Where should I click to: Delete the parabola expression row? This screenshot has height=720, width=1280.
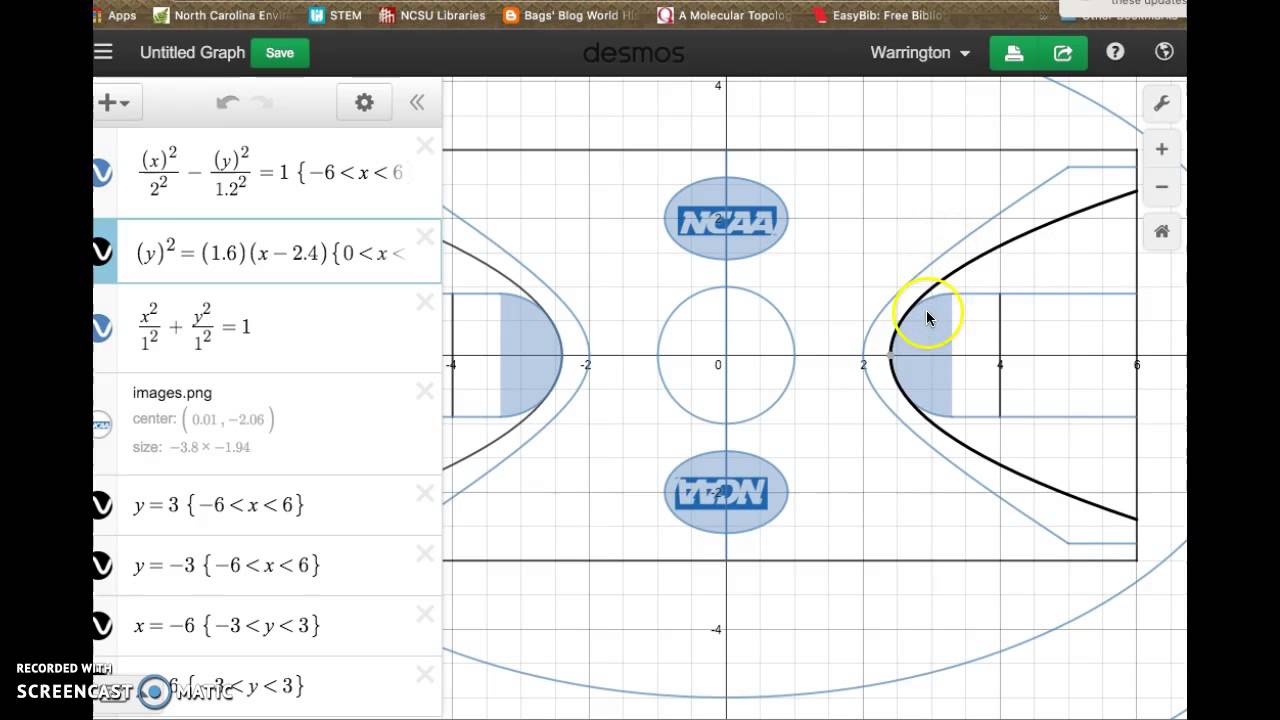(x=425, y=237)
